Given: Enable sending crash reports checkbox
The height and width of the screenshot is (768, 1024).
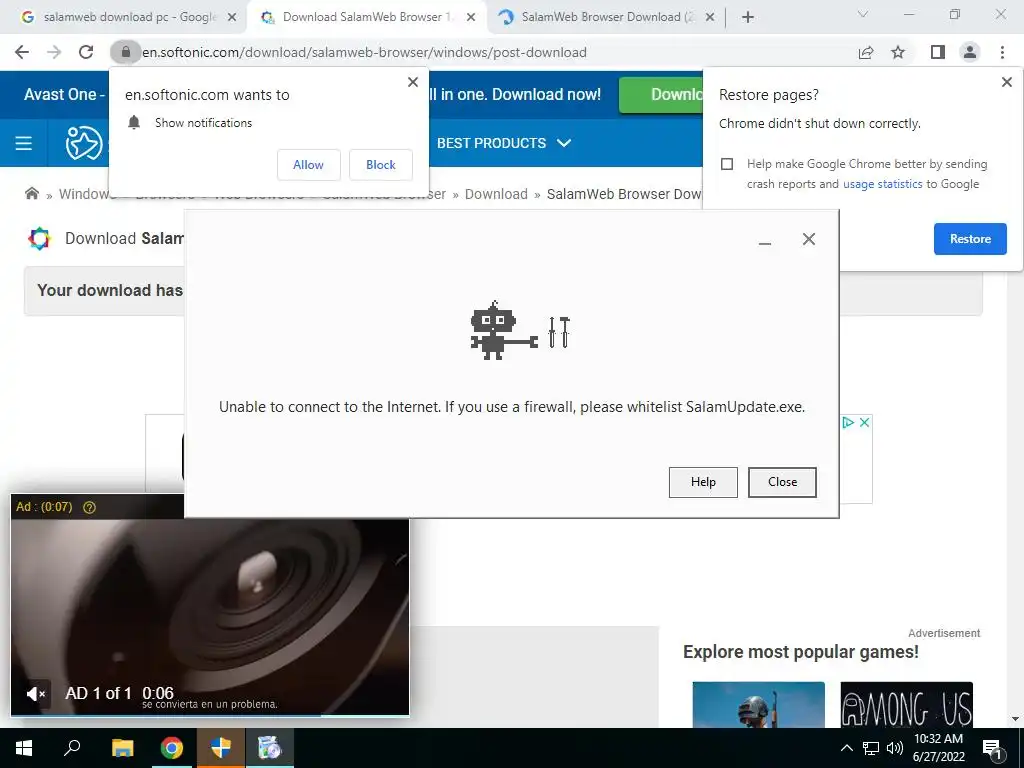Looking at the screenshot, I should [x=727, y=164].
